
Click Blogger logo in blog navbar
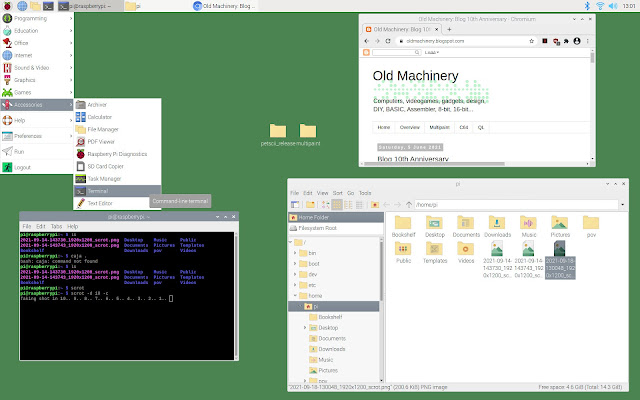(366, 52)
